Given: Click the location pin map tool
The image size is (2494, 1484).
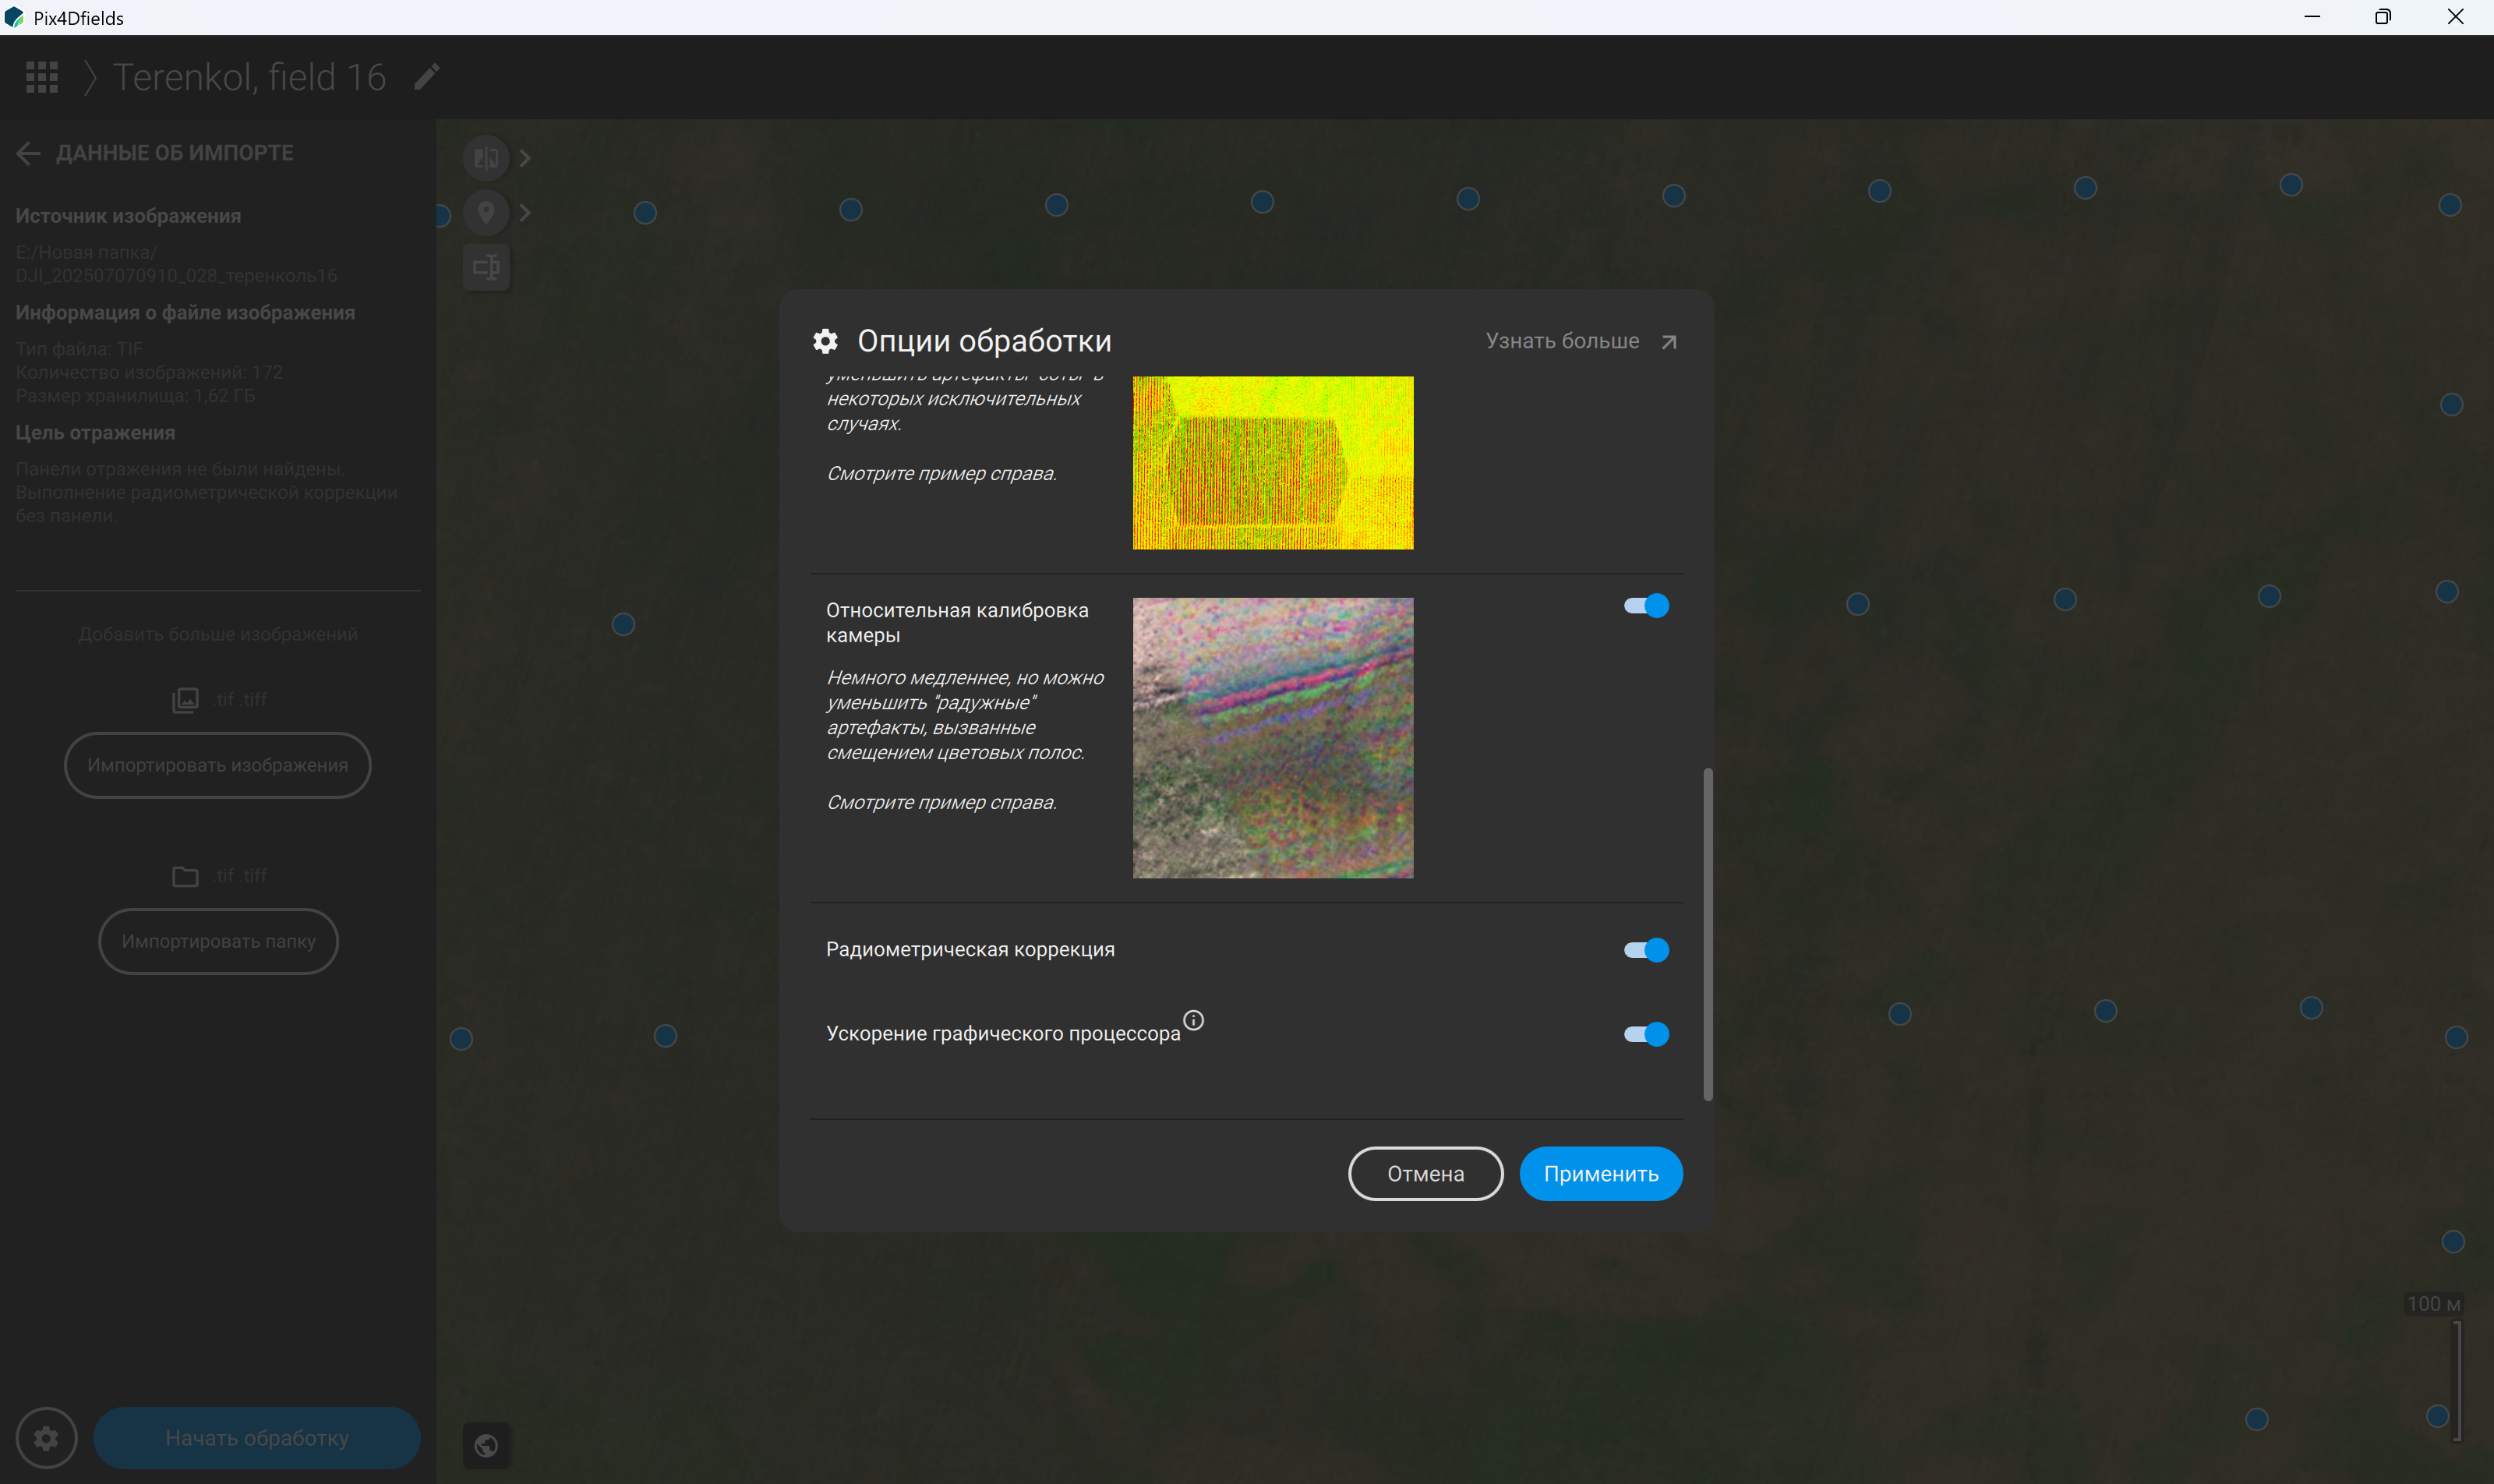Looking at the screenshot, I should point(486,212).
